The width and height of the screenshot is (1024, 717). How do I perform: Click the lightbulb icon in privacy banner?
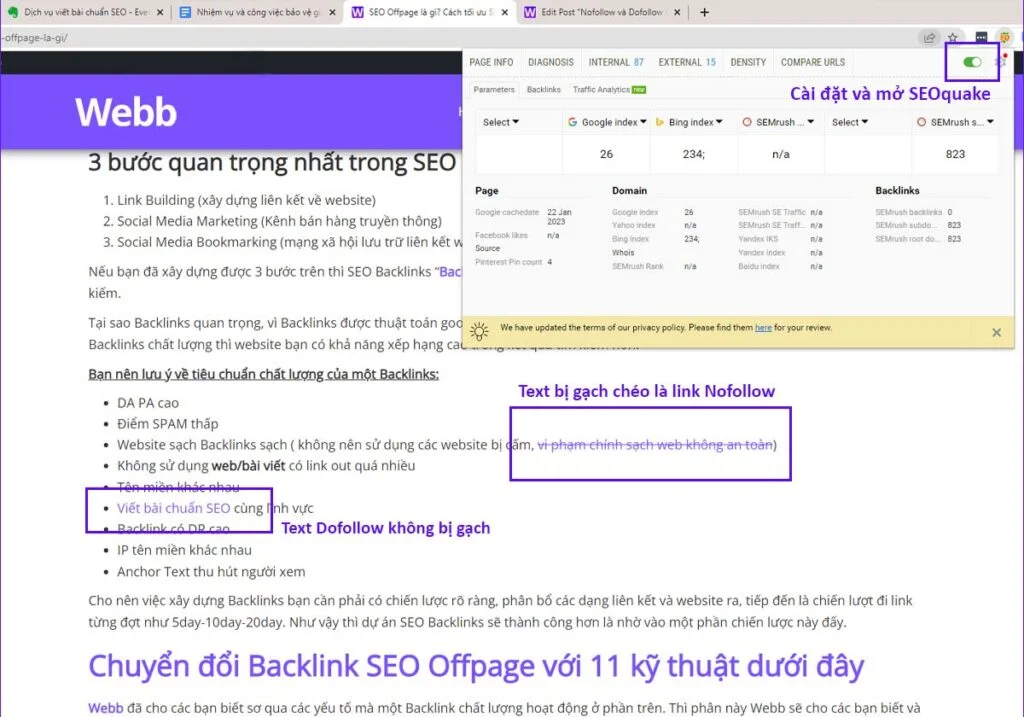point(479,331)
